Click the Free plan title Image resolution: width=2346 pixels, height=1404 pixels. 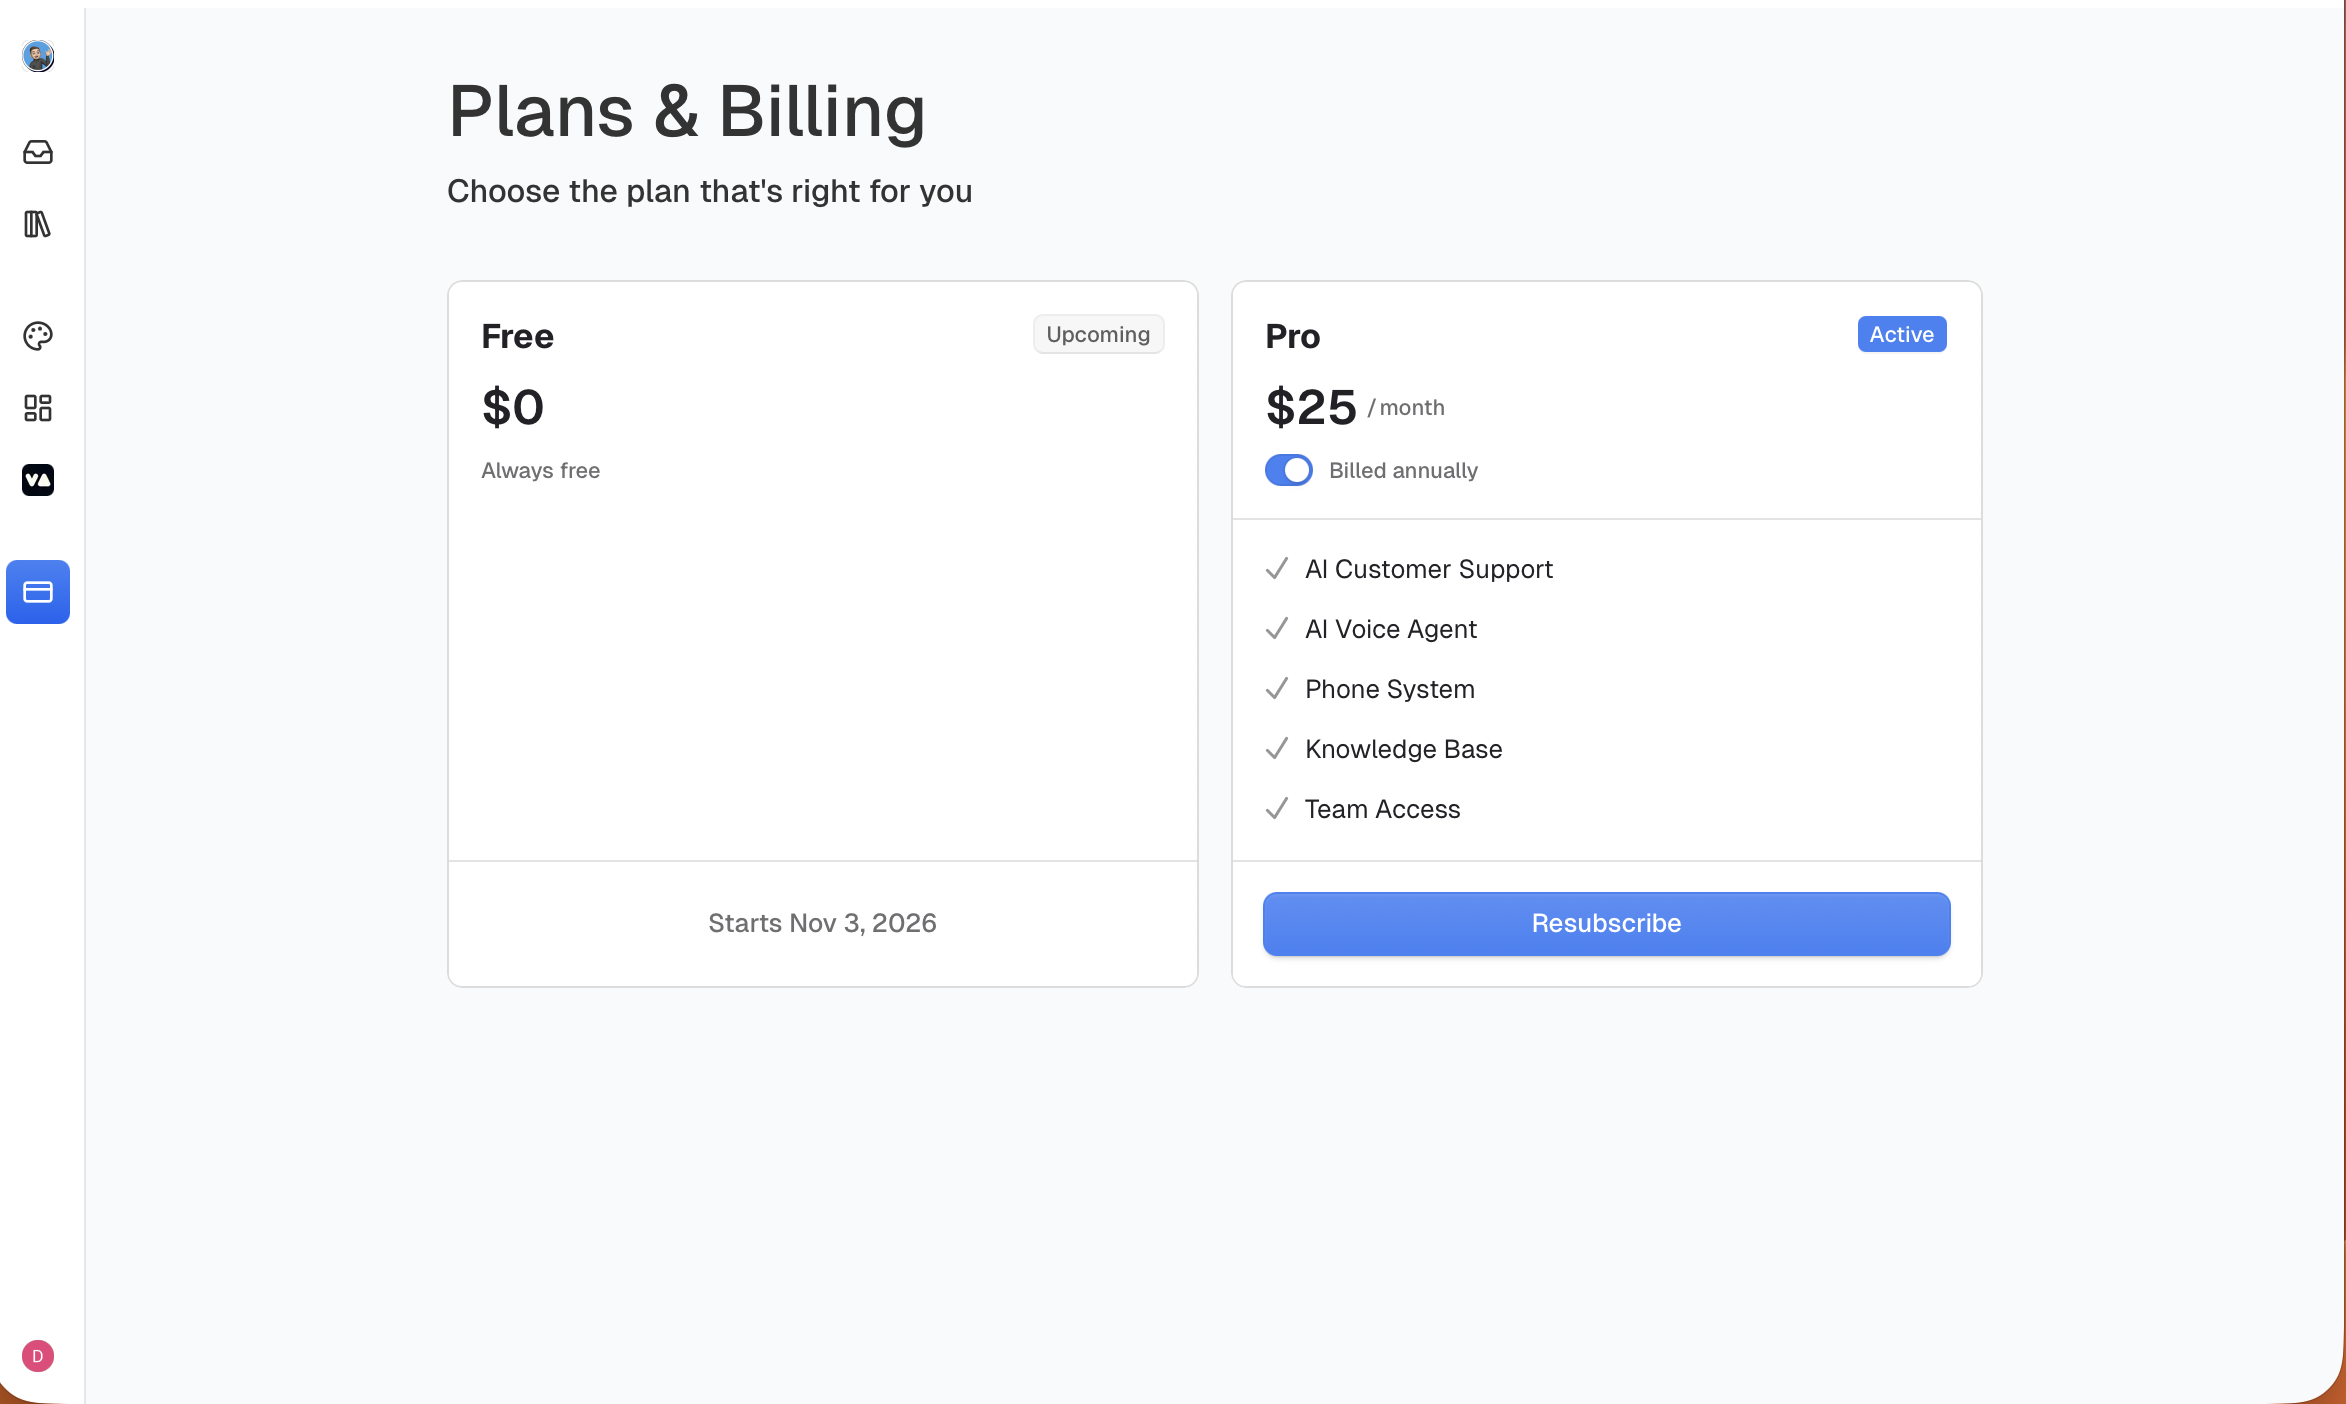click(517, 336)
